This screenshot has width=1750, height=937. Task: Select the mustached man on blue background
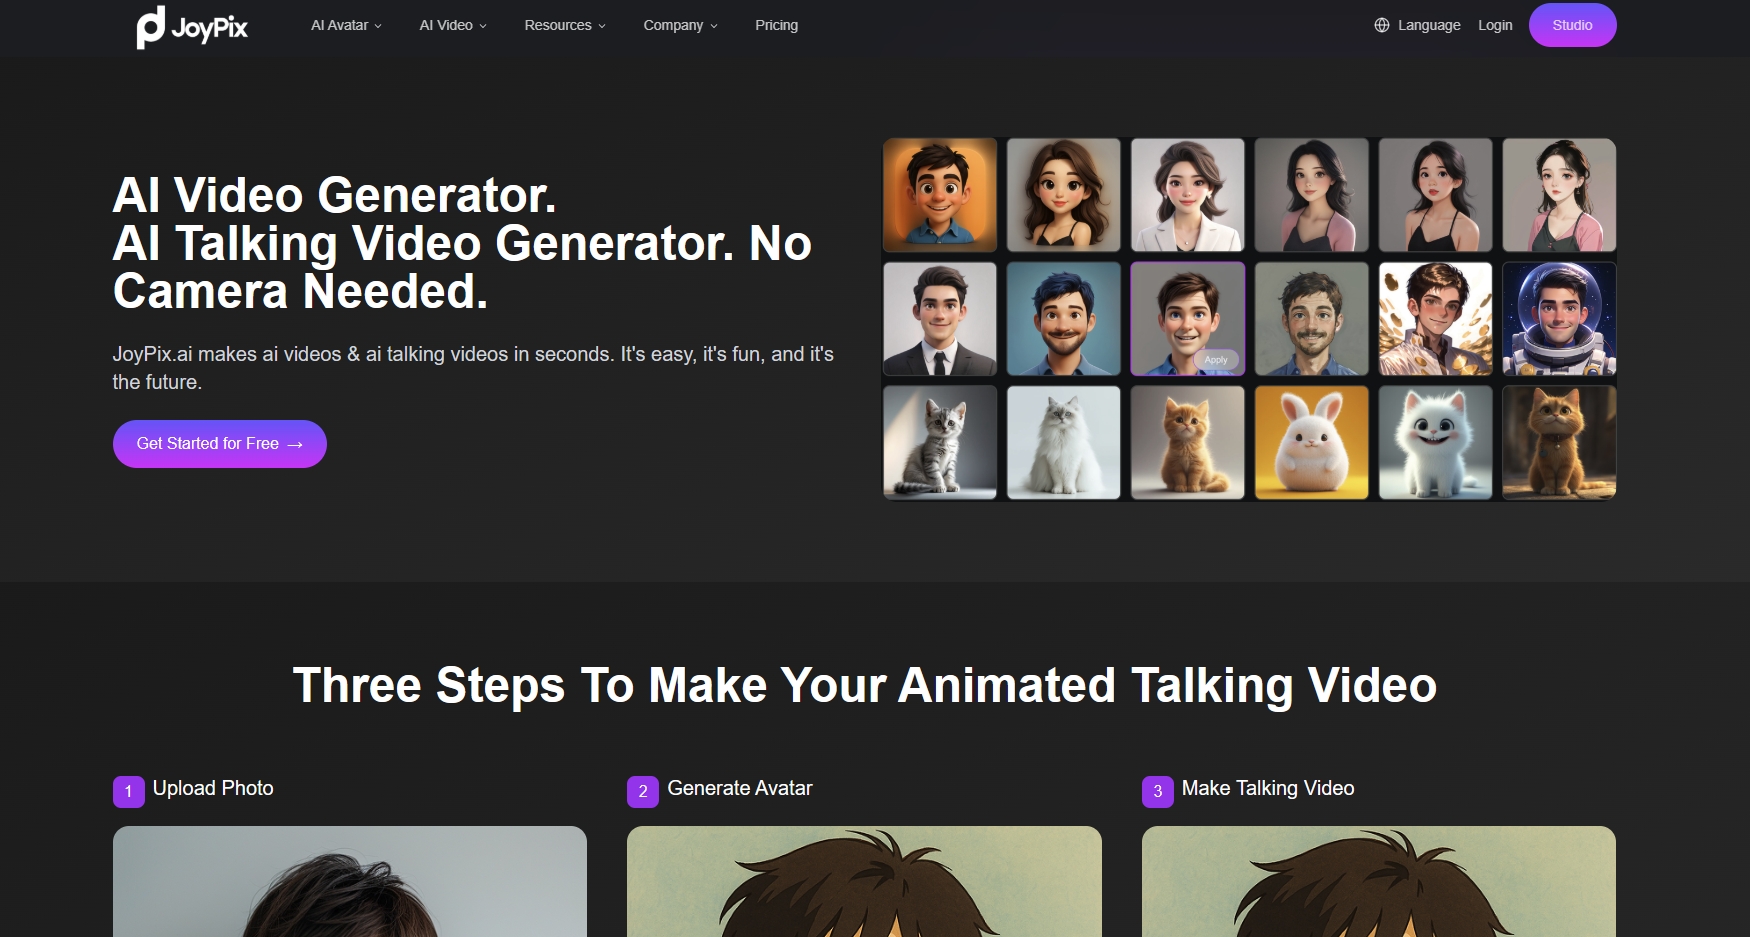(1064, 319)
